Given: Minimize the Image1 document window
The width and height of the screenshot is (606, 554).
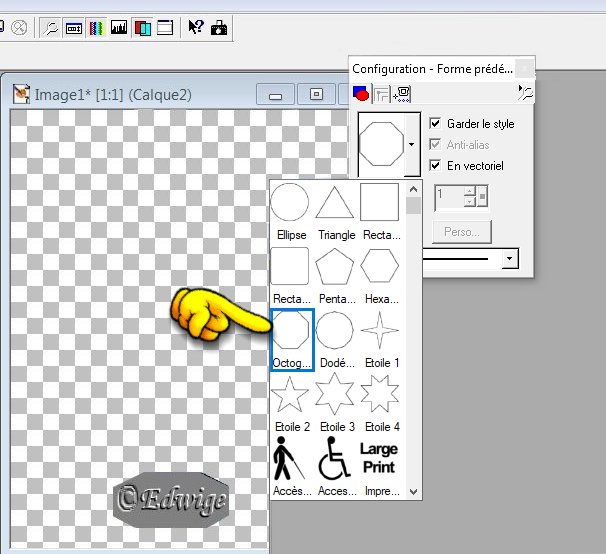Looking at the screenshot, I should (x=275, y=94).
